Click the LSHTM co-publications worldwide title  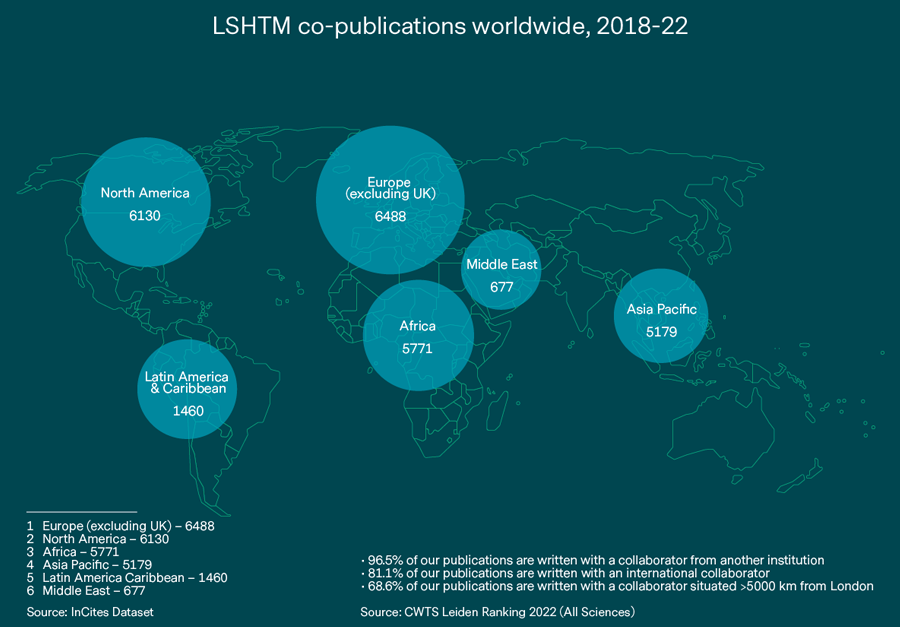pyautogui.click(x=450, y=27)
